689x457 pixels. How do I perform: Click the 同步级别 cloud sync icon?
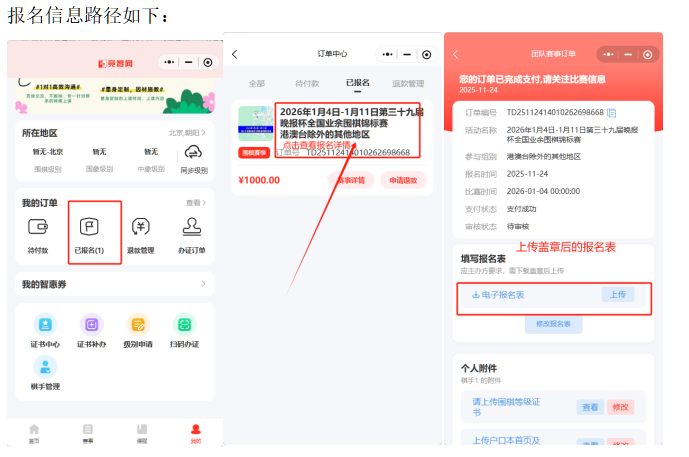[x=192, y=153]
